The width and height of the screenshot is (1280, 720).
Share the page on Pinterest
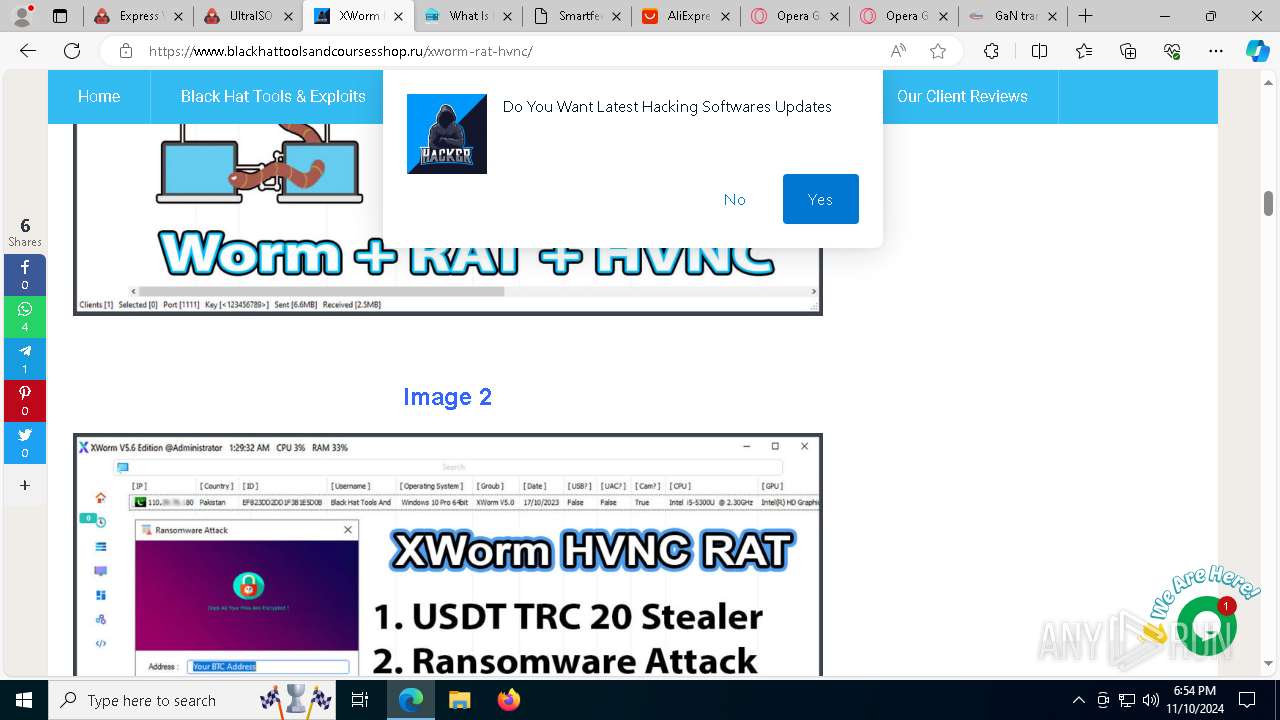point(25,401)
